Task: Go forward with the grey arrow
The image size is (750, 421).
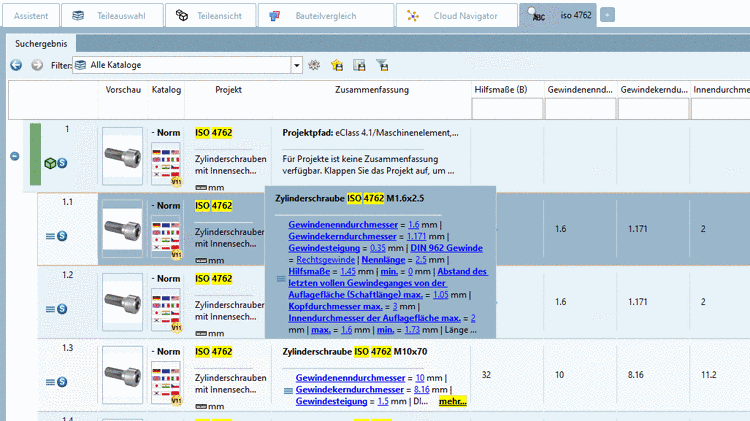Action: 37,65
